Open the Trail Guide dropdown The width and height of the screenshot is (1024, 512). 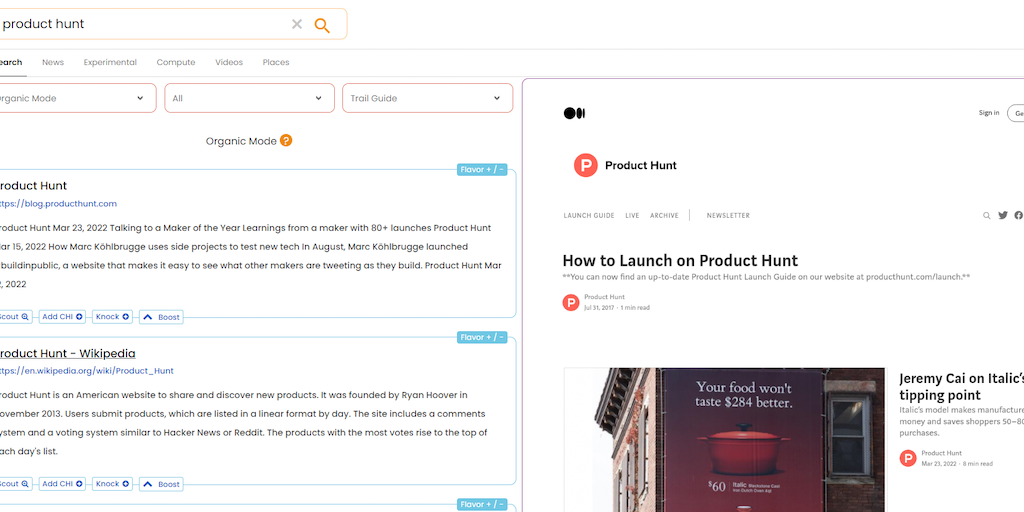tap(427, 98)
